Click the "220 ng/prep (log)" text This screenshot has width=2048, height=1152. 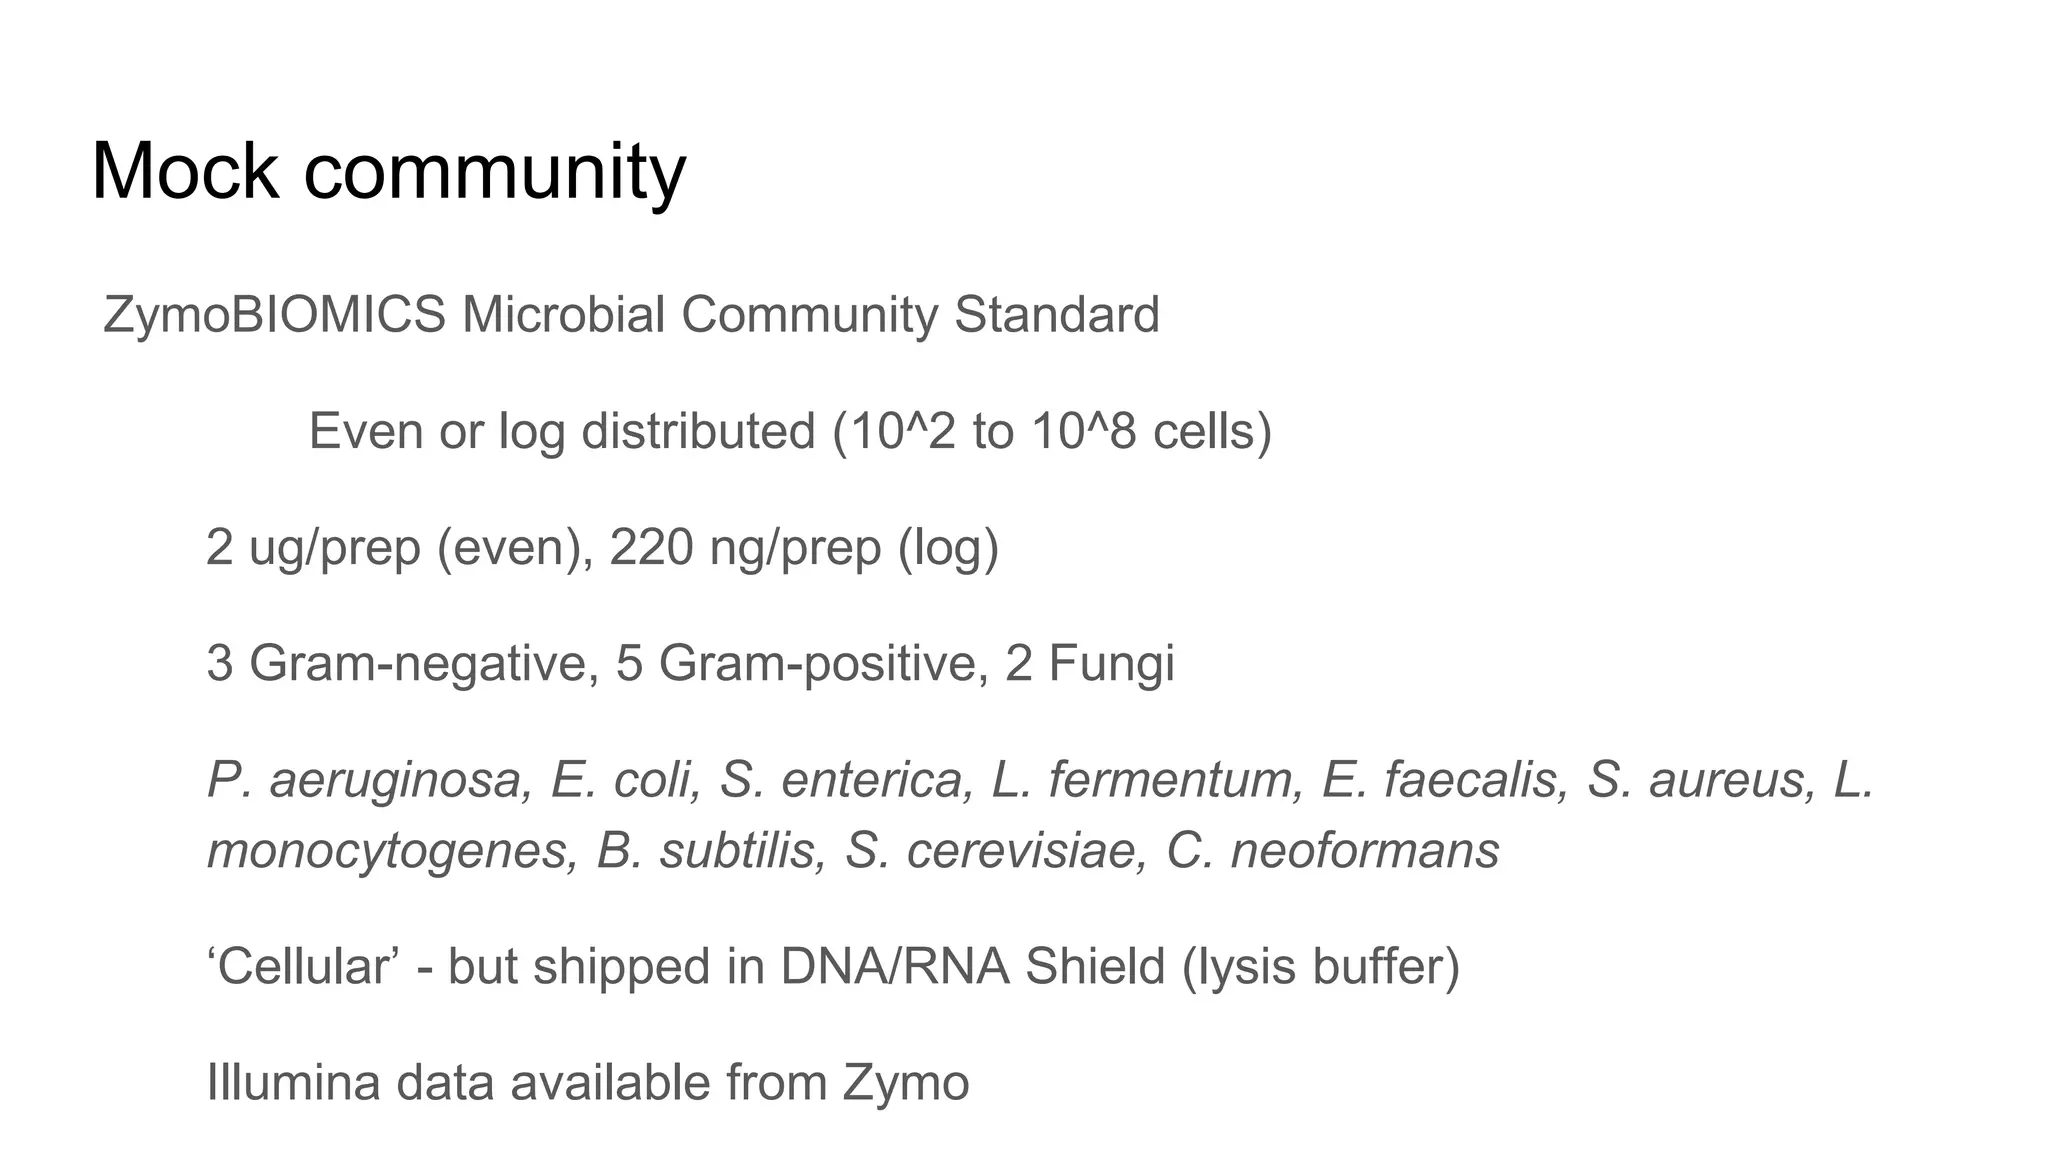pyautogui.click(x=804, y=548)
